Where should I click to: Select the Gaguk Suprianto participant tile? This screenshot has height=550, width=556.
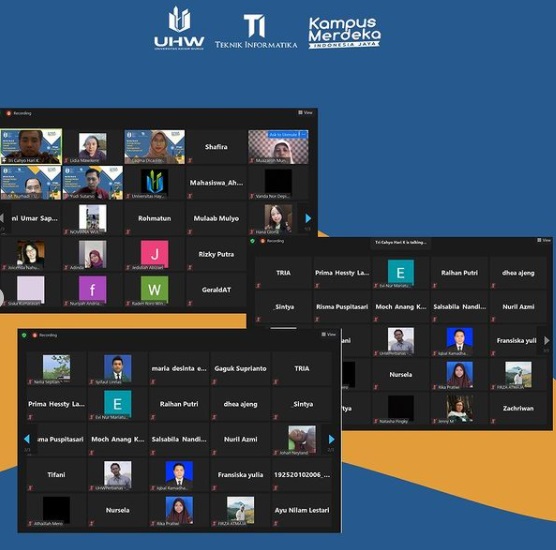pos(240,368)
